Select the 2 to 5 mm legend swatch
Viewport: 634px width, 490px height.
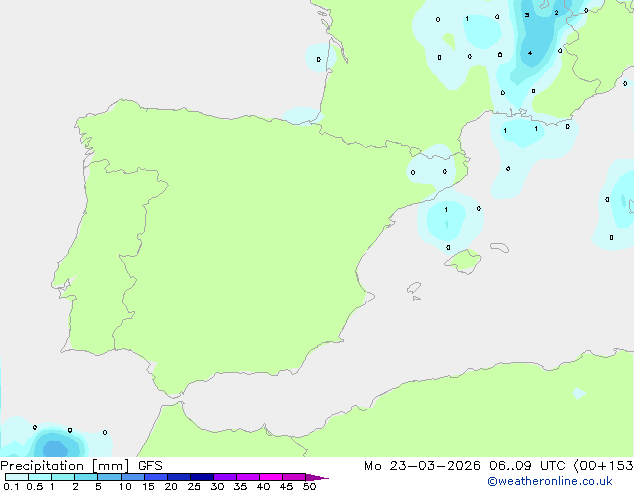point(86,477)
